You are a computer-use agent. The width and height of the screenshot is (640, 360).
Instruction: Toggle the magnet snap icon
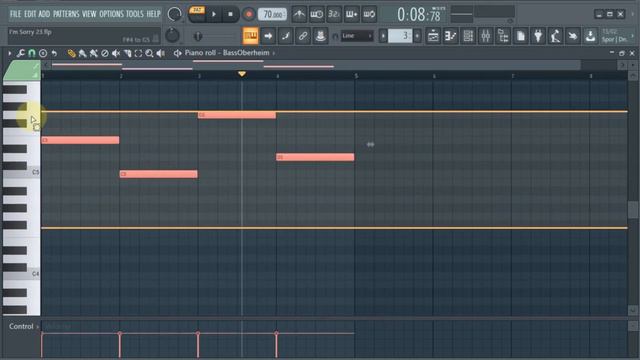[31, 53]
